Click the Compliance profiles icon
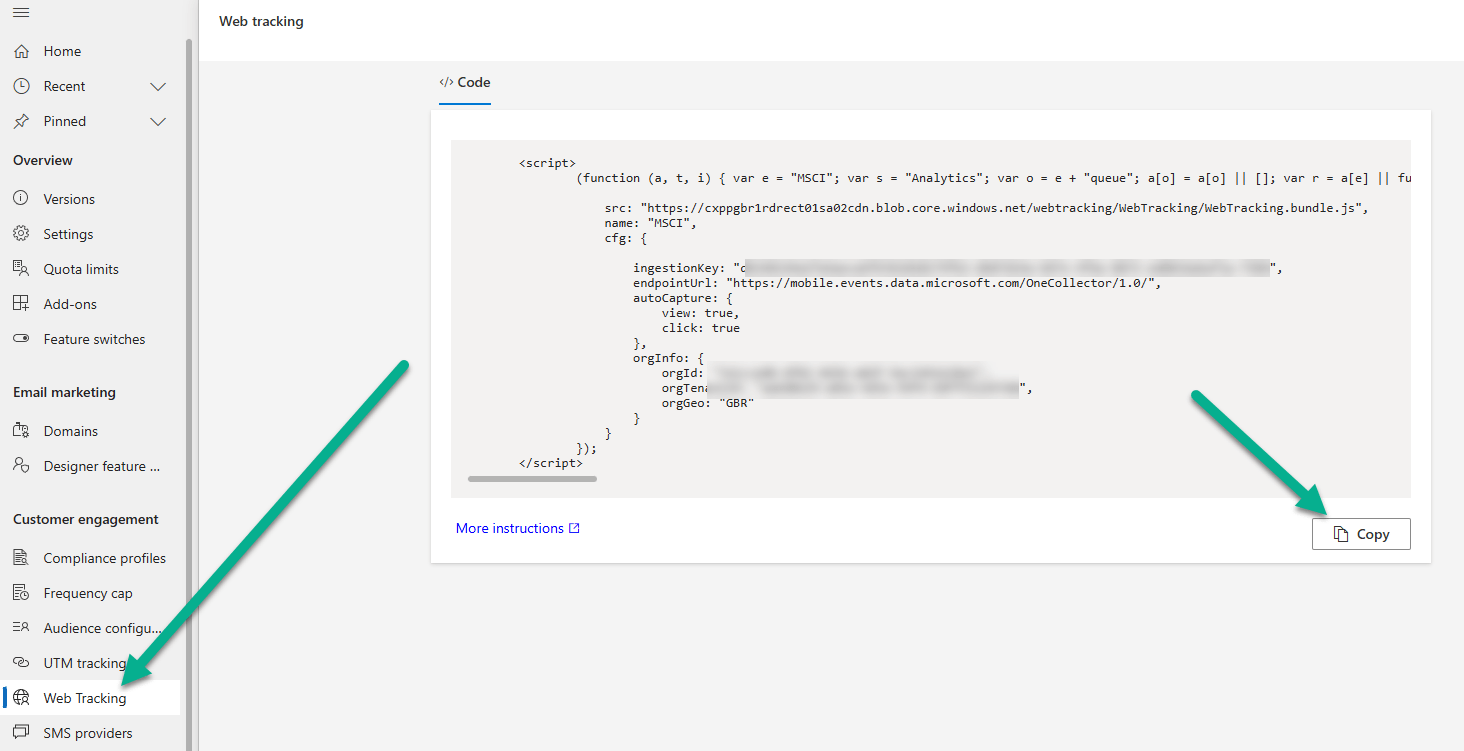Screen dimensions: 1464x751 [21, 558]
